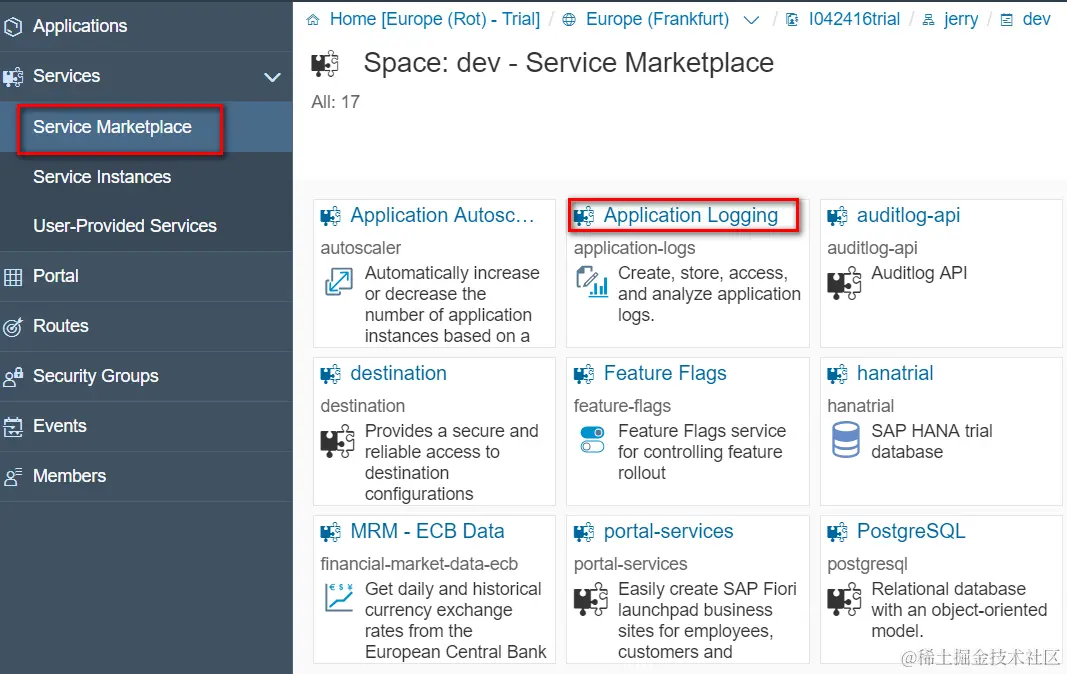Click the 'All: 17' count text
This screenshot has height=674, width=1067.
335,102
